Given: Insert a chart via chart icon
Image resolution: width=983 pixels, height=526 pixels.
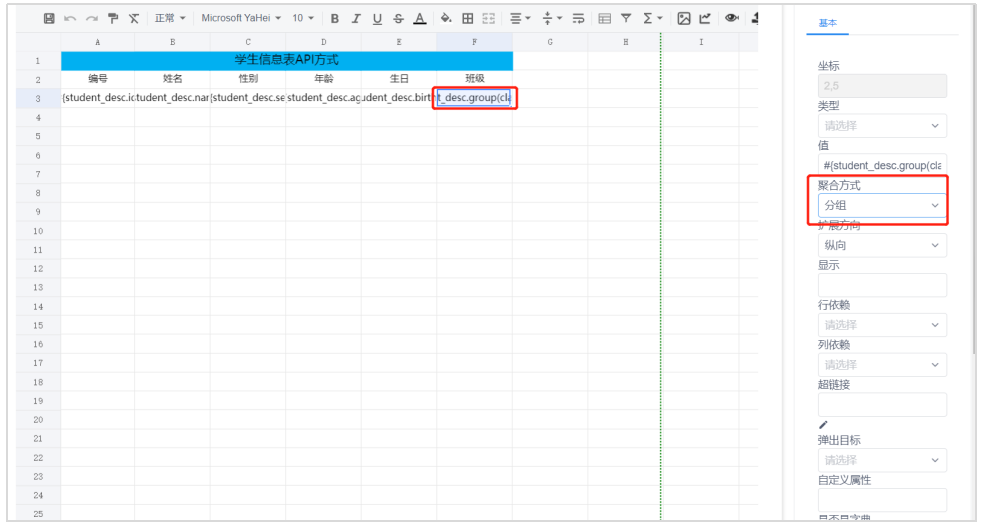Looking at the screenshot, I should pos(705,18).
